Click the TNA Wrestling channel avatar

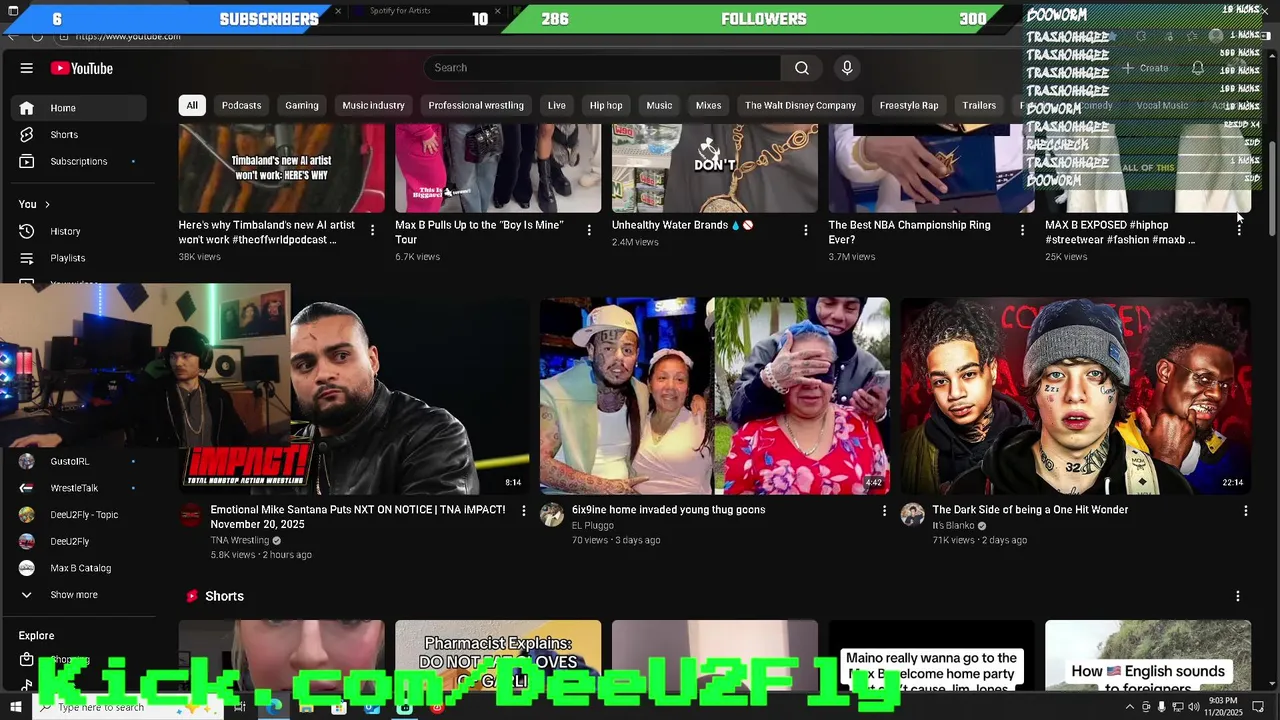pos(190,515)
